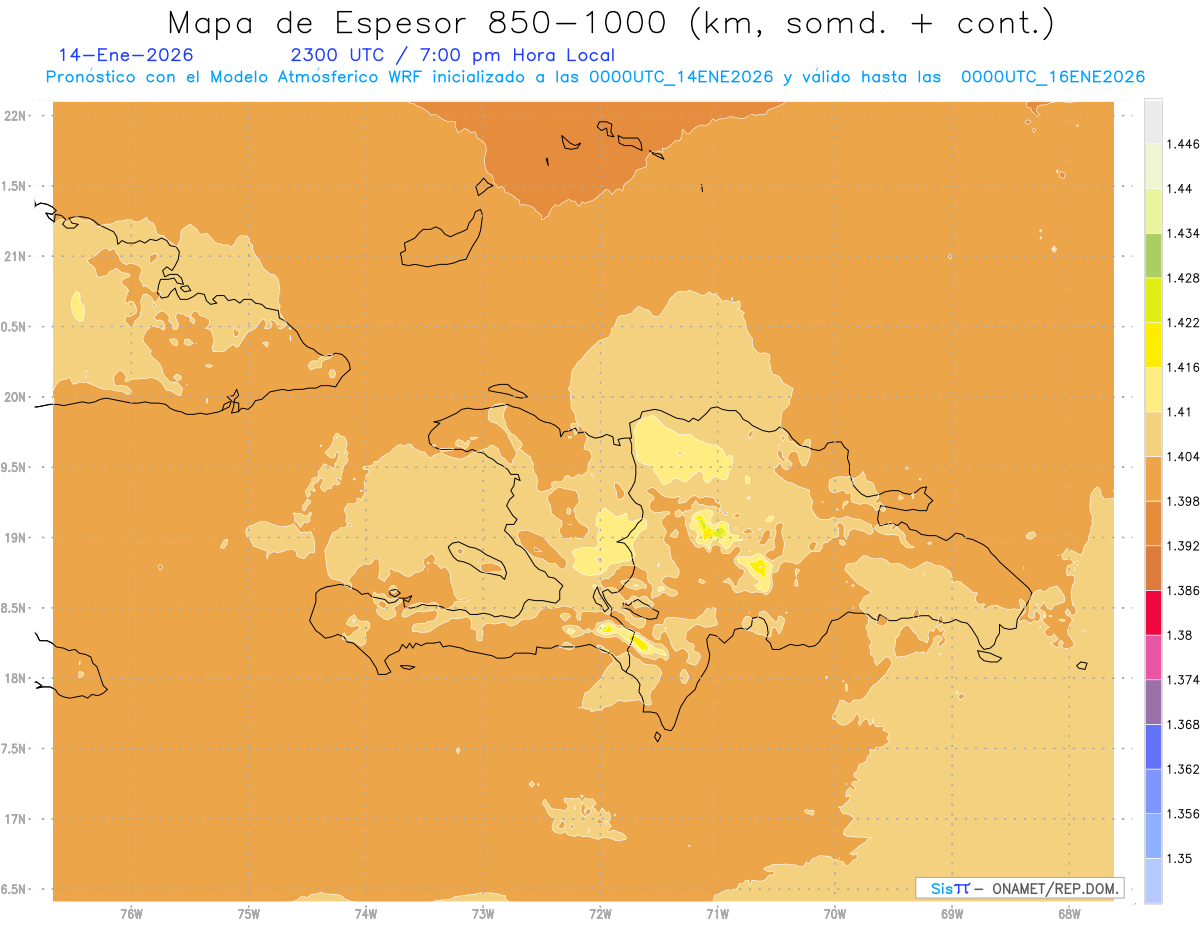
Task: Click the longitude axis label '73W'
Action: pyautogui.click(x=483, y=914)
